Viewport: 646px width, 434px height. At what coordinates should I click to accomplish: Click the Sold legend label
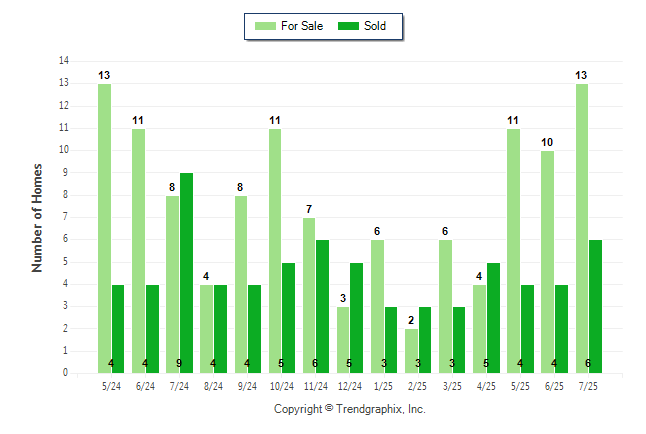click(x=375, y=26)
